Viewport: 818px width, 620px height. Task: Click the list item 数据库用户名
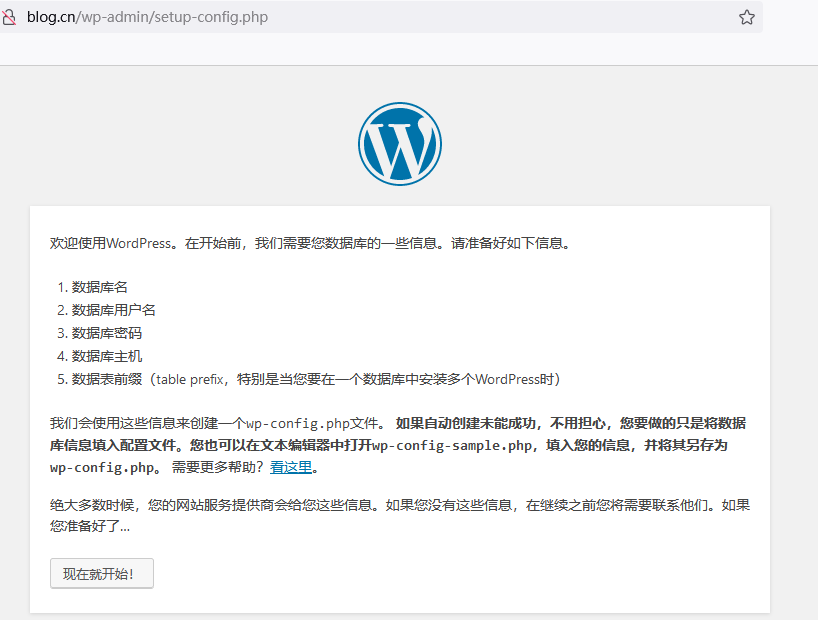[113, 310]
